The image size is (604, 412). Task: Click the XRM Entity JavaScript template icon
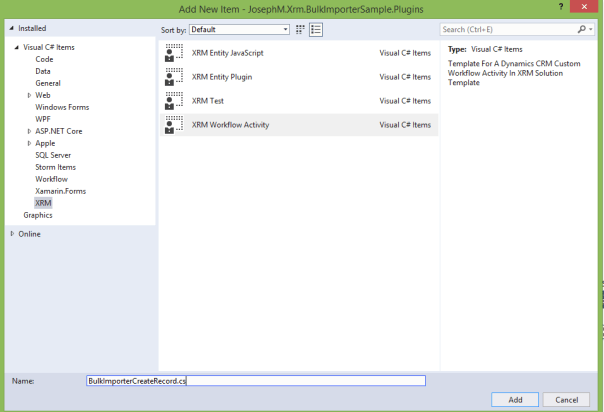174,52
